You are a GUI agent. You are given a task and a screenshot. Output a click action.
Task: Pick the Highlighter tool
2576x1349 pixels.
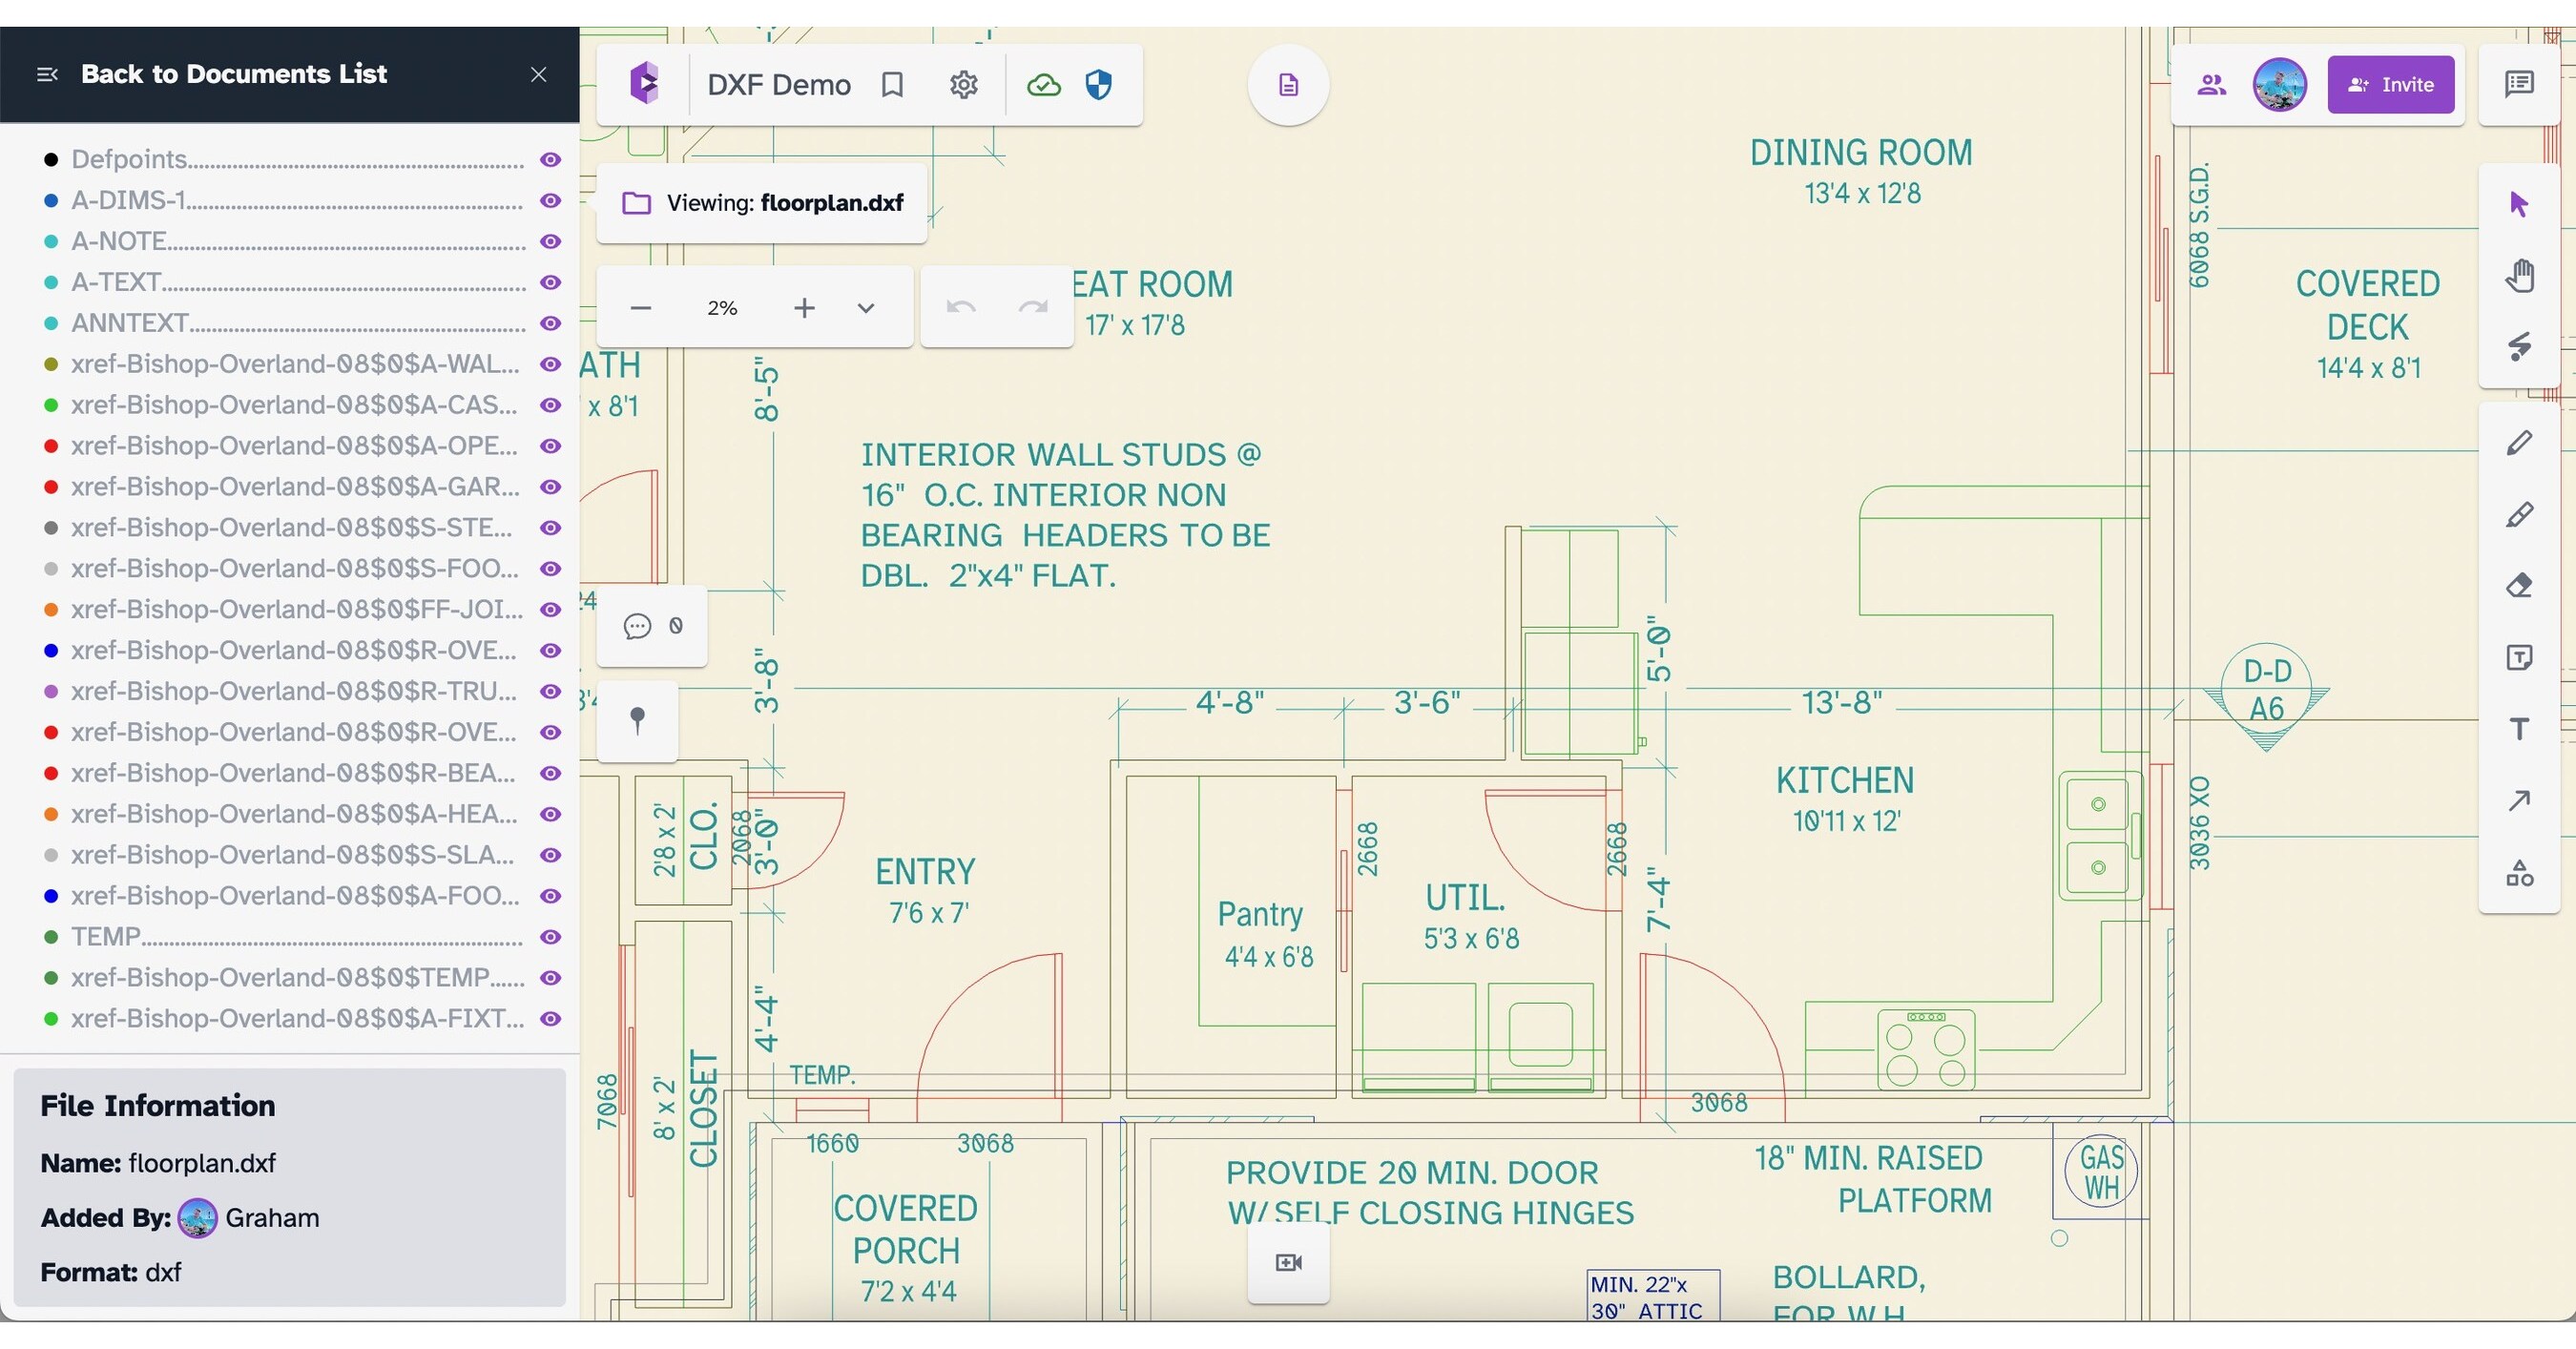2520,514
